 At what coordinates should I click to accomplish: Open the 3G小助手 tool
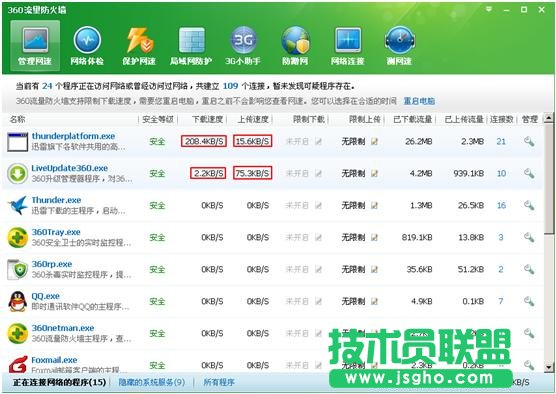pyautogui.click(x=243, y=45)
